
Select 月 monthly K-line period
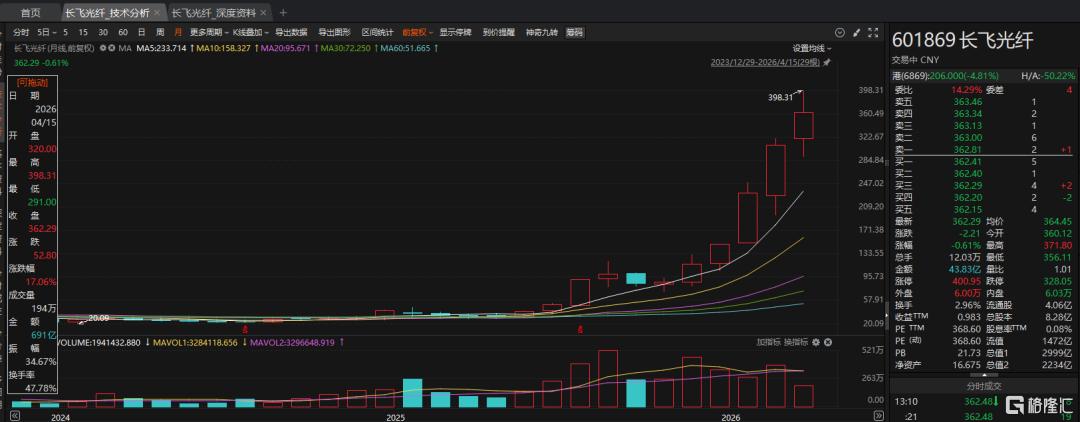pyautogui.click(x=178, y=32)
